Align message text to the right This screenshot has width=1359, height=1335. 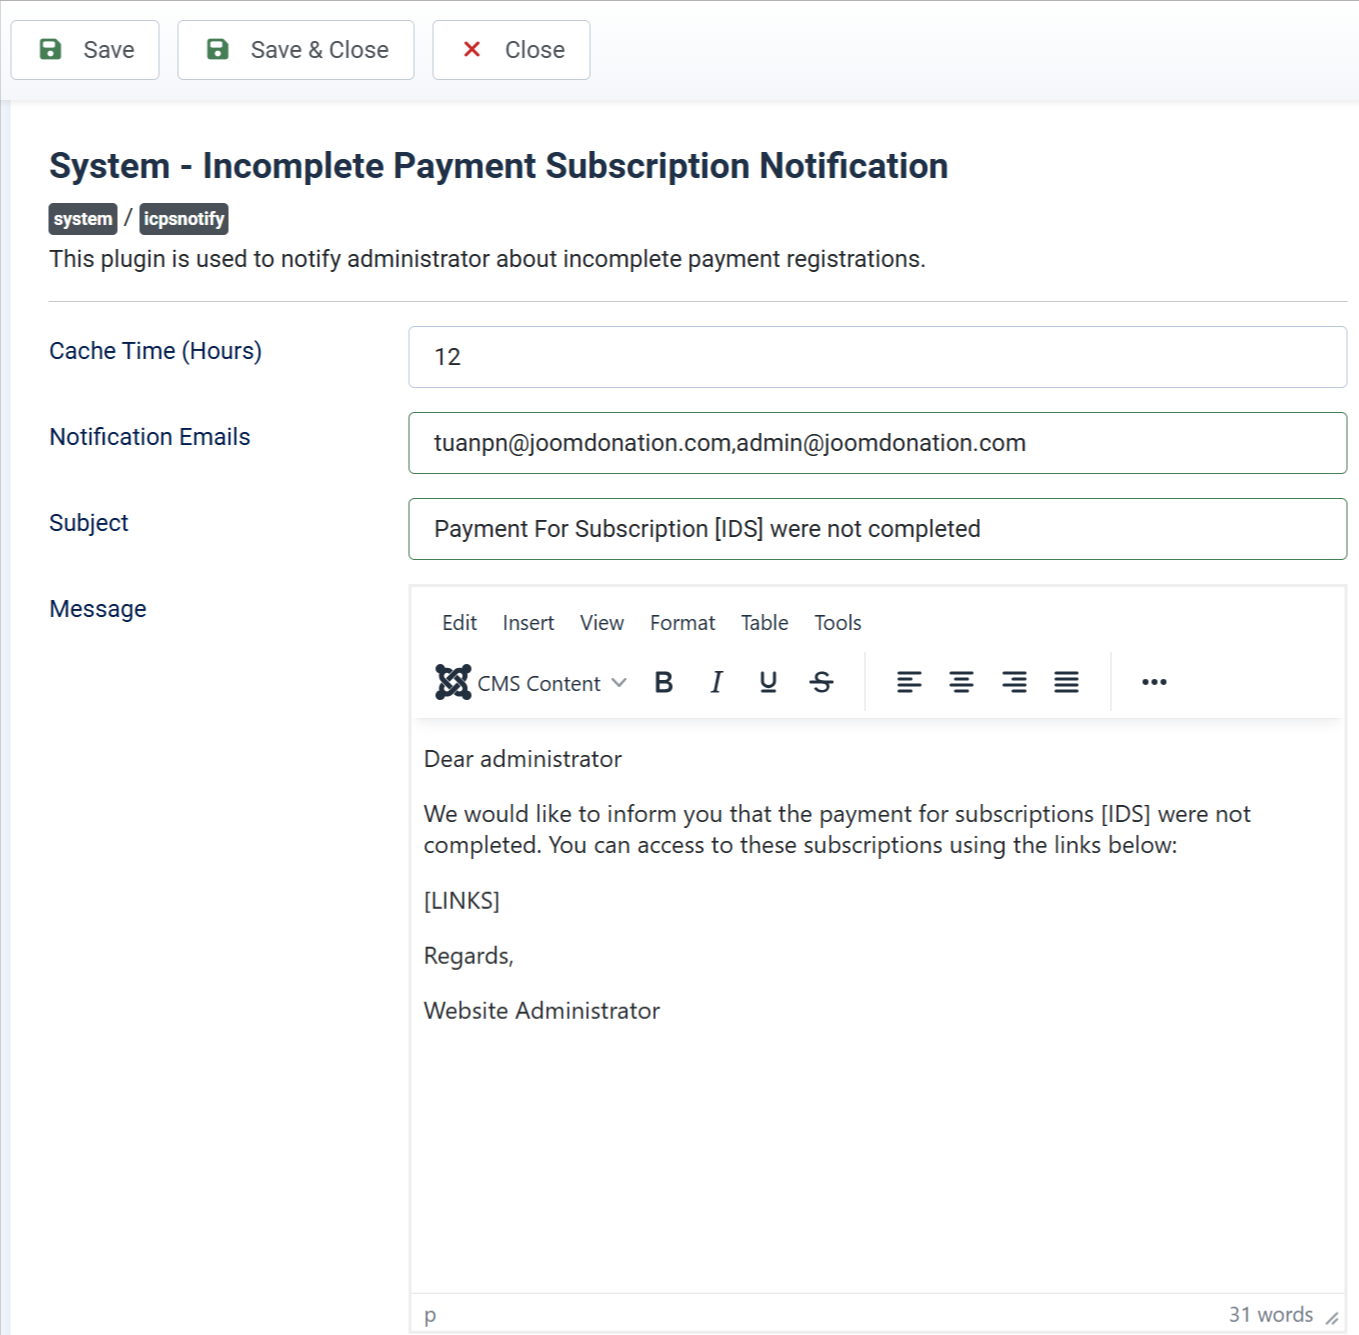tap(1014, 682)
